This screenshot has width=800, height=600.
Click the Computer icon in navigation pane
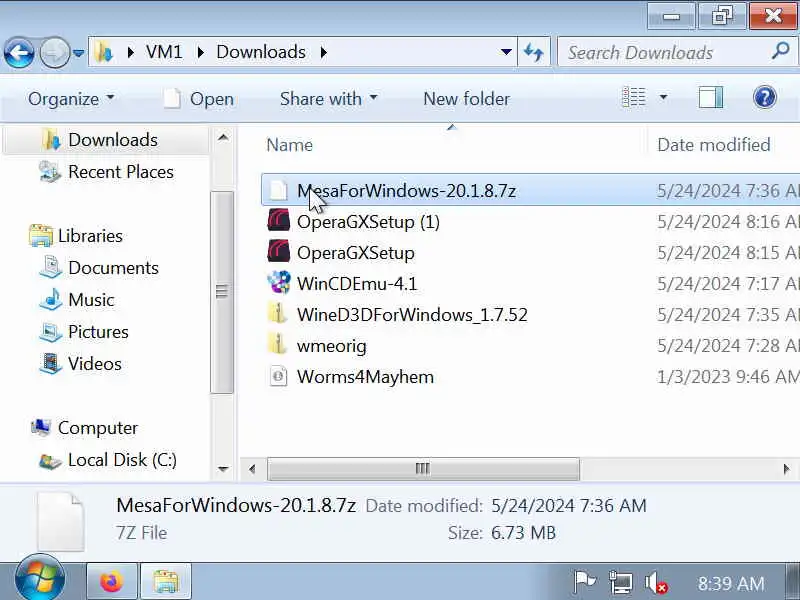41,427
